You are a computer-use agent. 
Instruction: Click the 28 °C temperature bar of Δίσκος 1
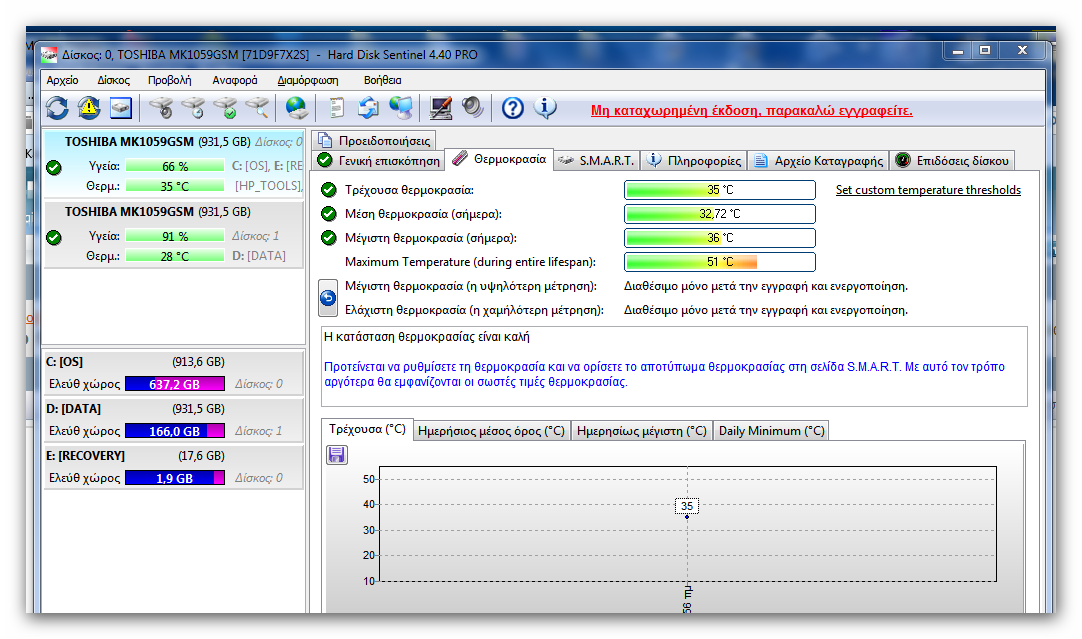[x=175, y=256]
